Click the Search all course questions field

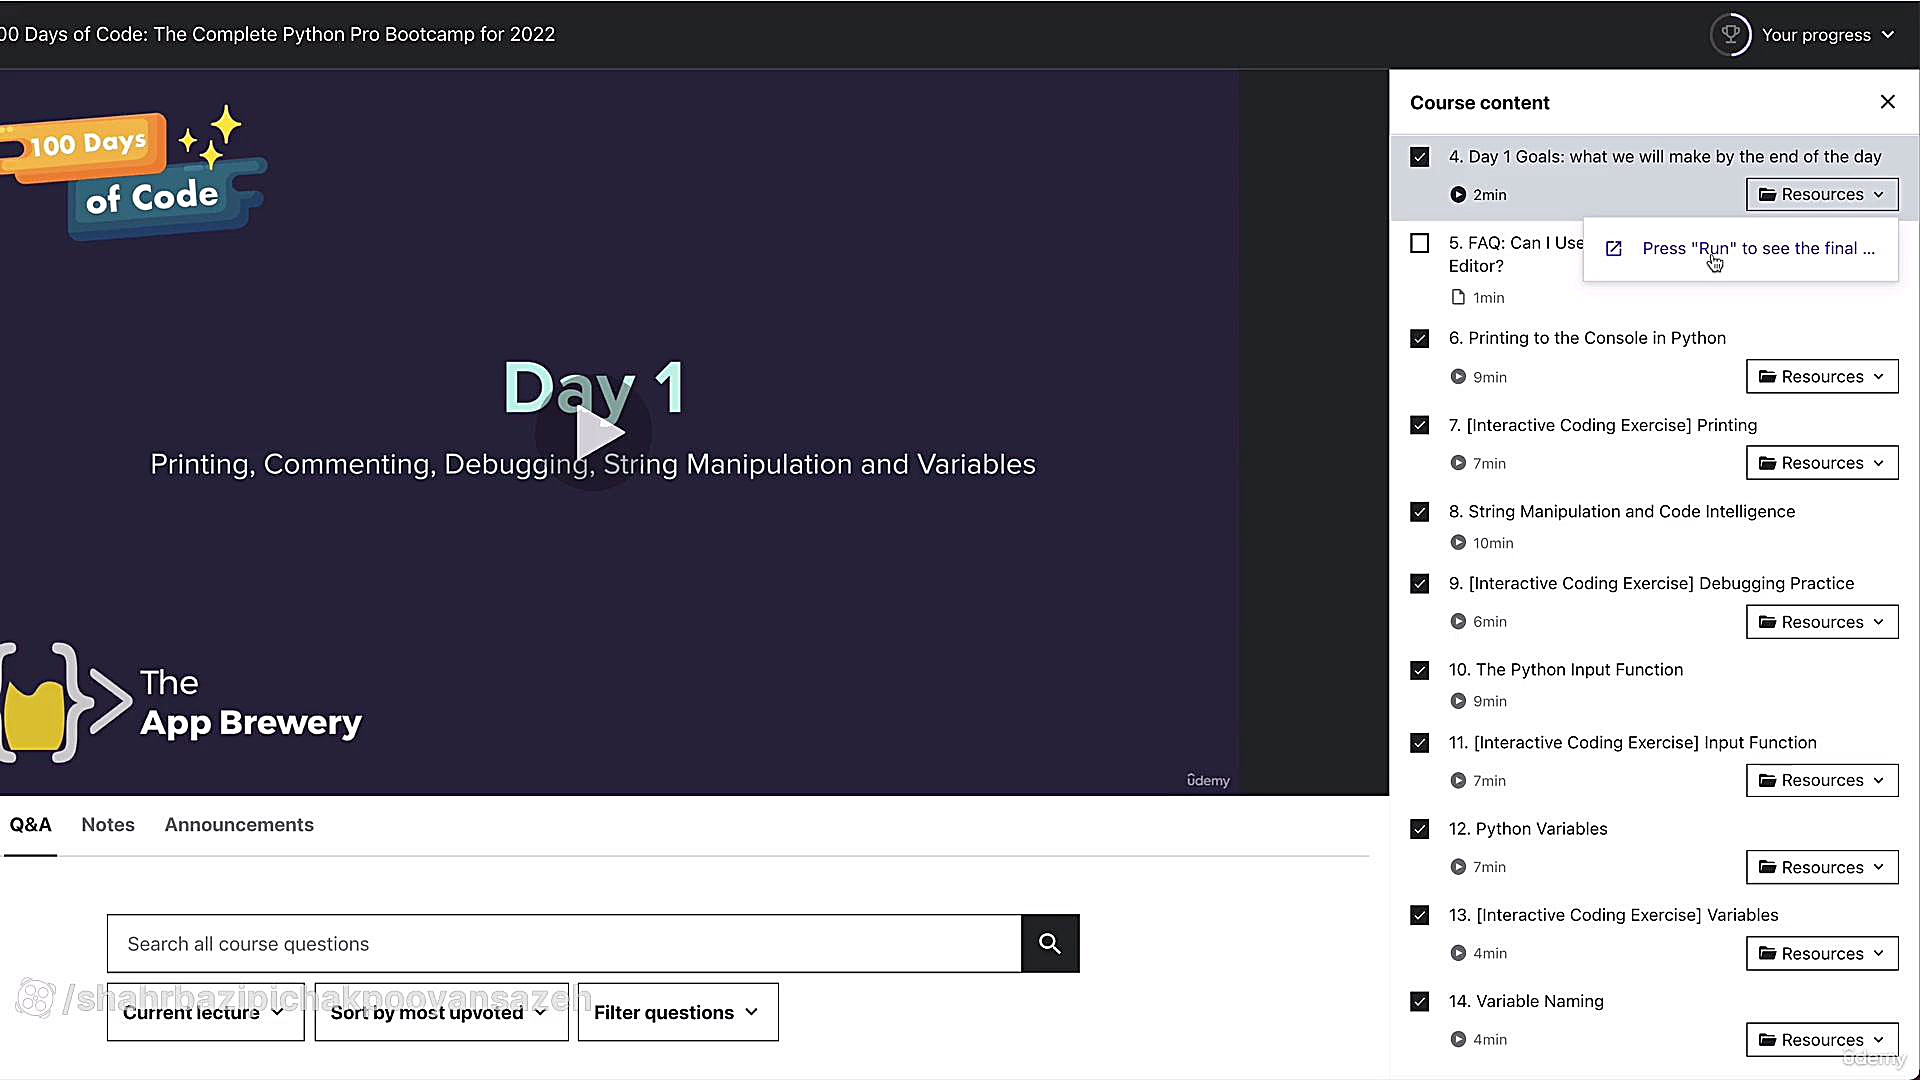[564, 943]
